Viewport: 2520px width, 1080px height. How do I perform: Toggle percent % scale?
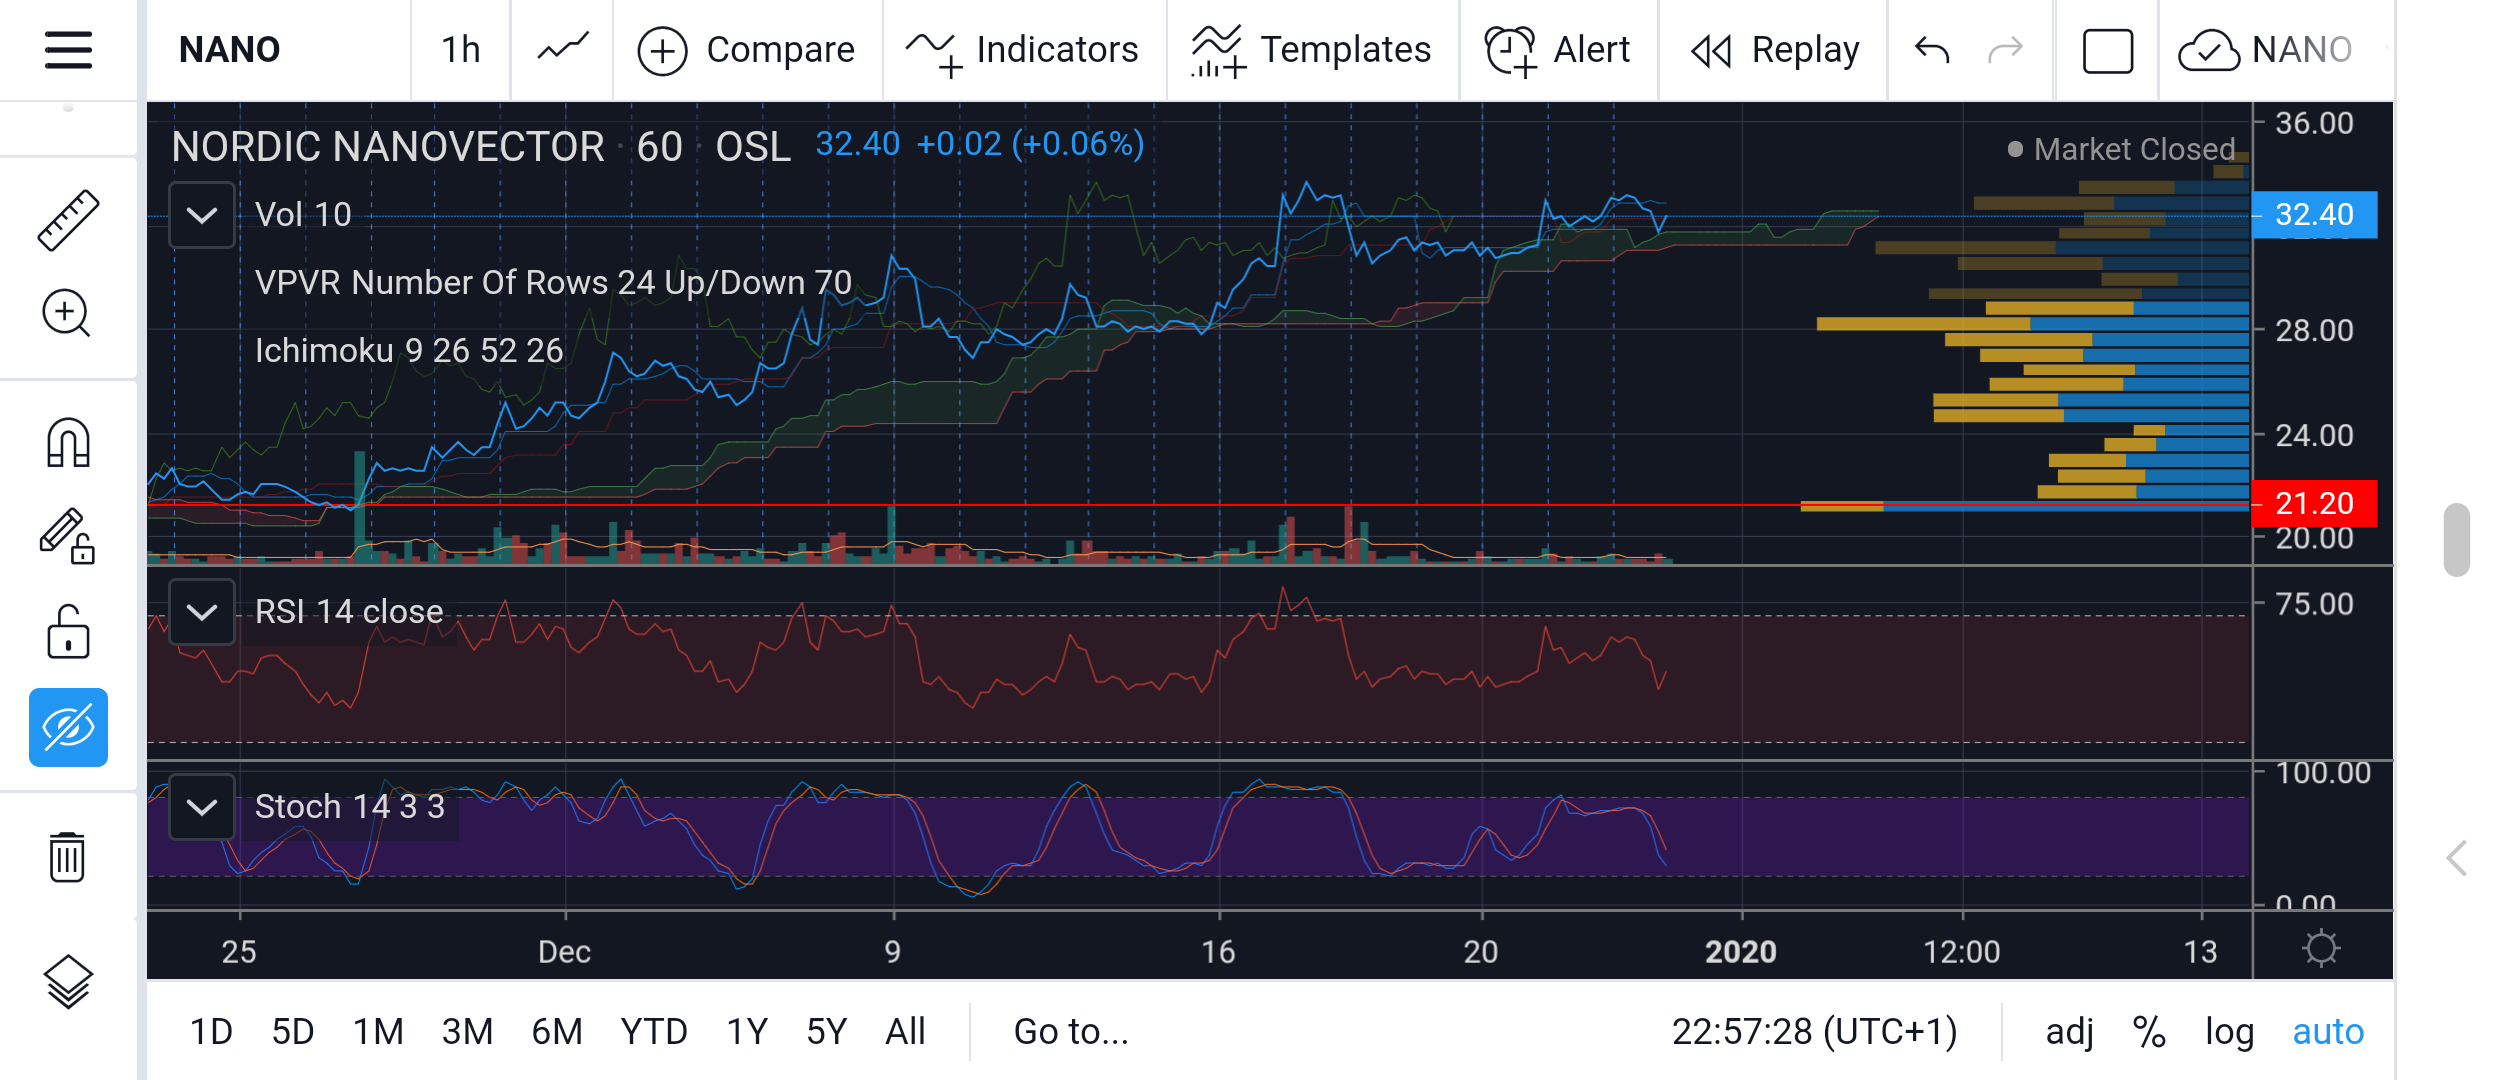coord(2149,1032)
